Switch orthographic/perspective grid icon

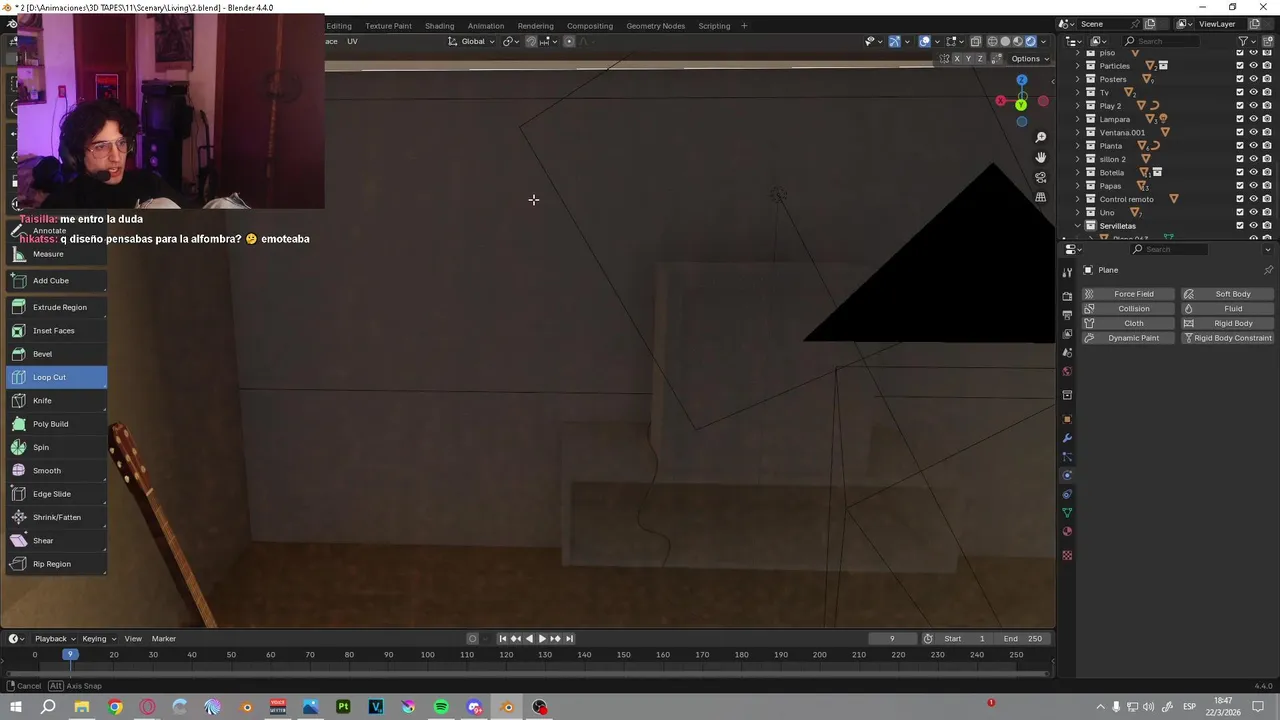(1041, 197)
